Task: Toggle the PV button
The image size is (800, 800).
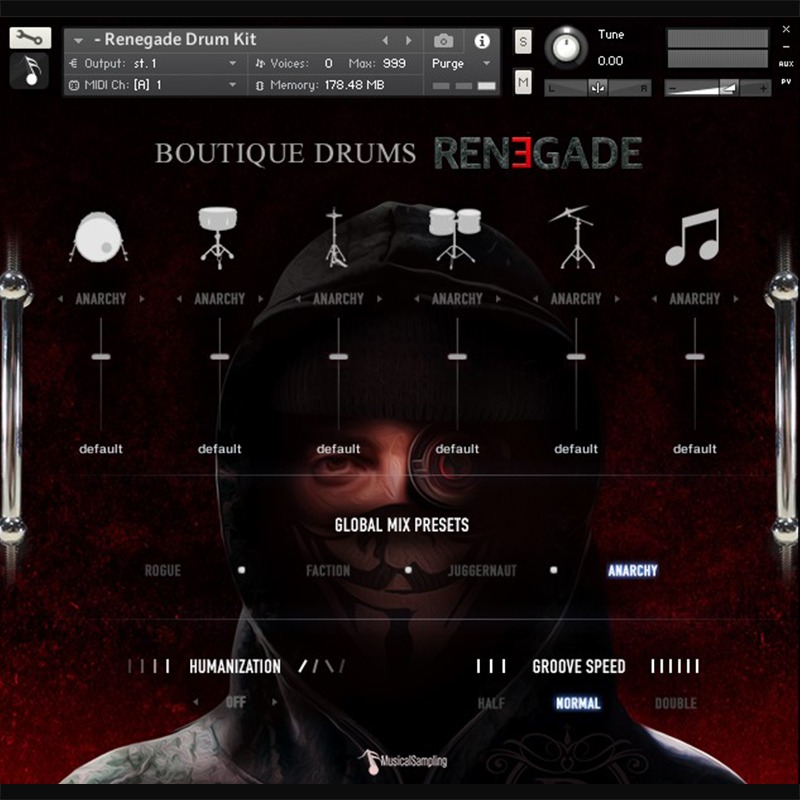Action: pyautogui.click(x=786, y=81)
